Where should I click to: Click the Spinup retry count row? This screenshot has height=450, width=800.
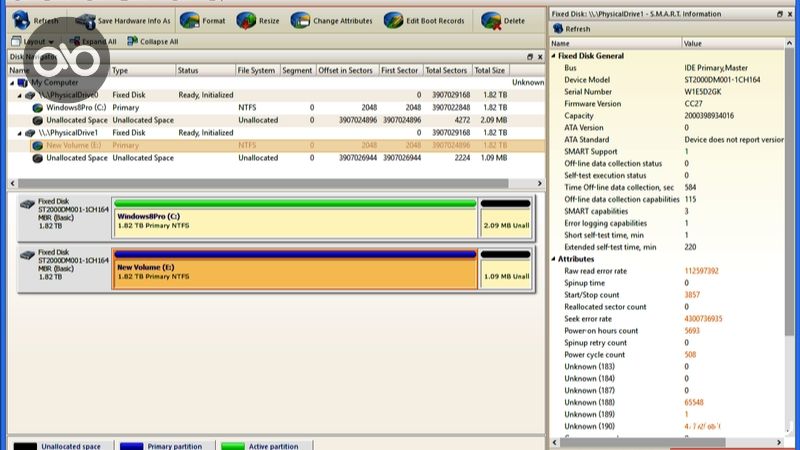point(667,343)
